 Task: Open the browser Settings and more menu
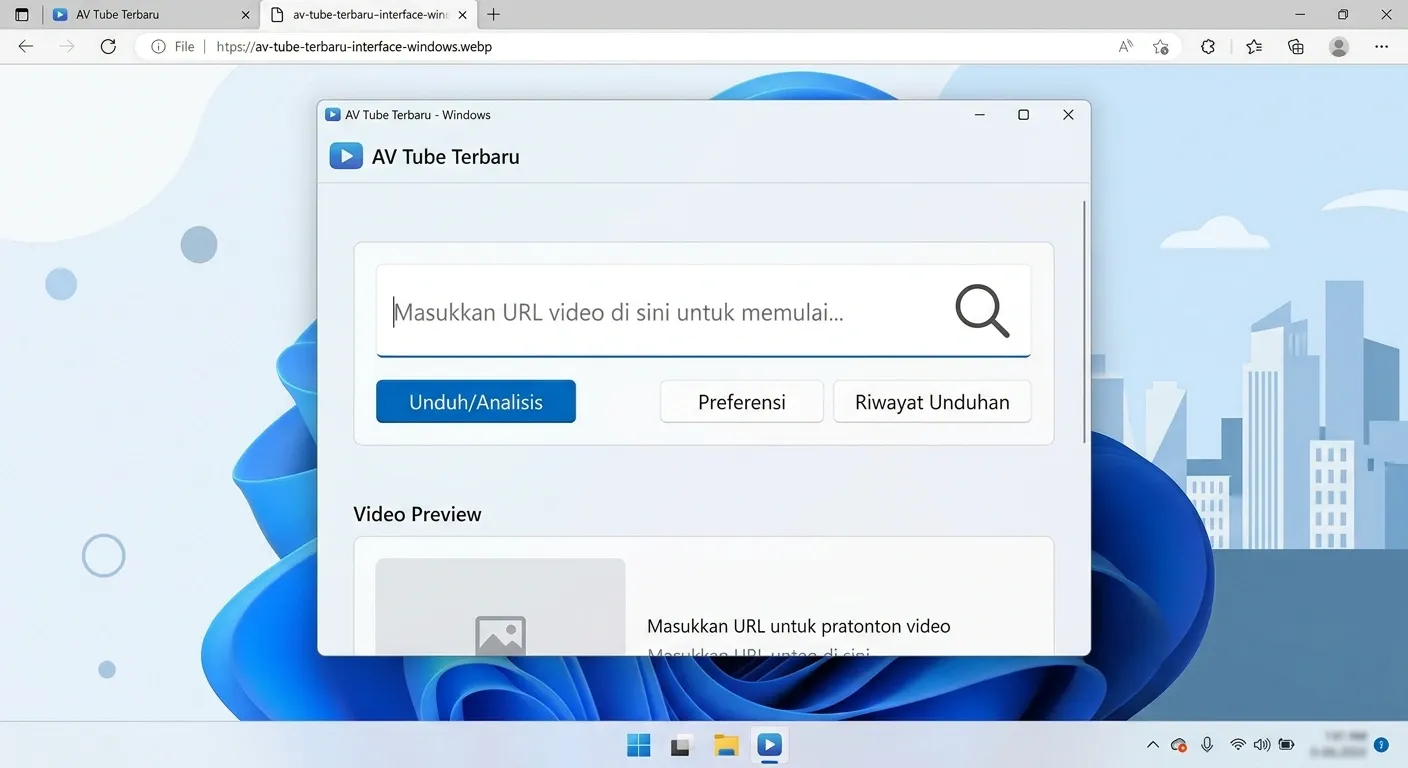click(1381, 46)
